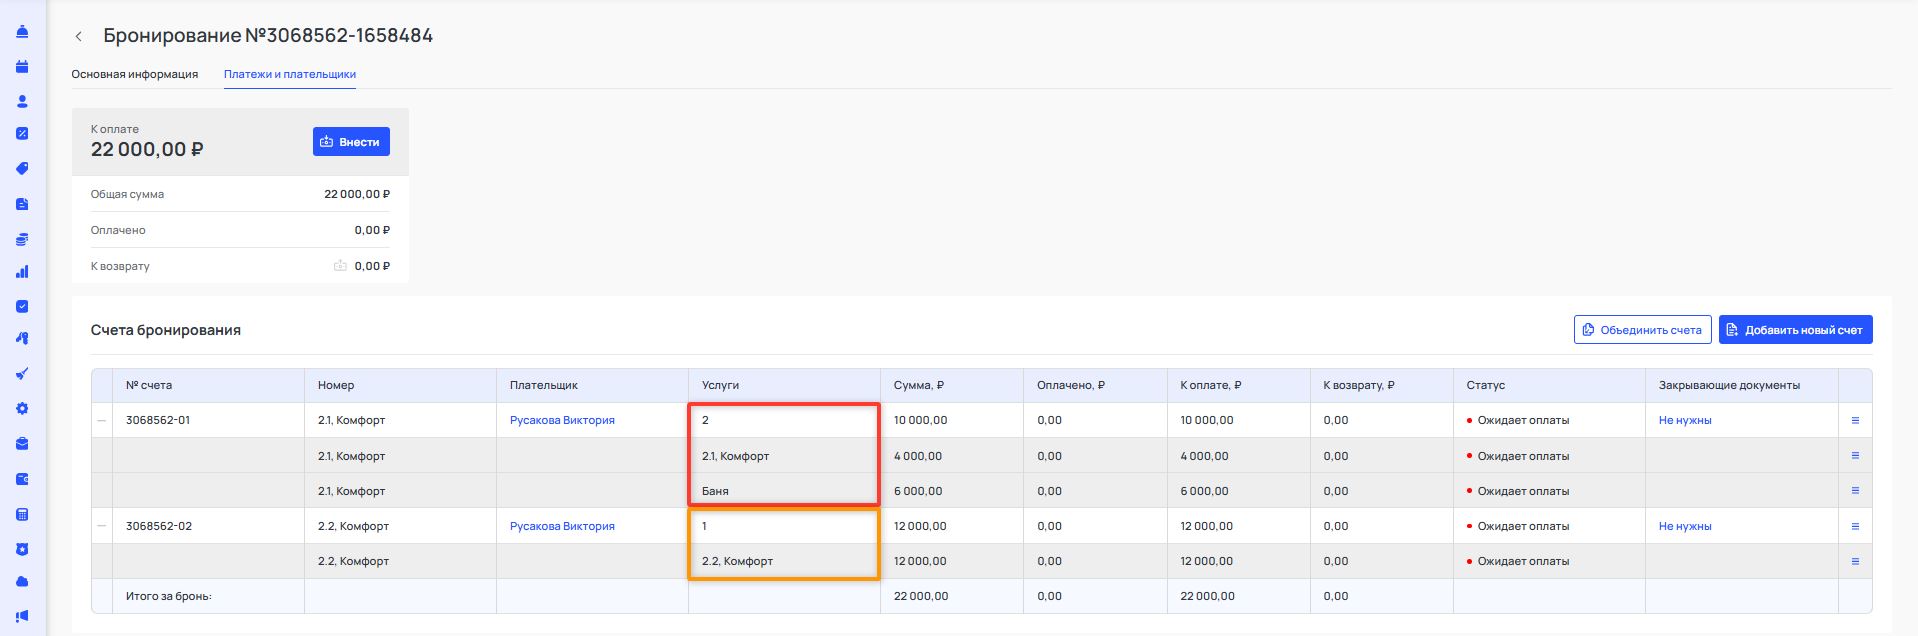Open the gear settings icon in sidebar
The height and width of the screenshot is (636, 1918).
[x=22, y=409]
